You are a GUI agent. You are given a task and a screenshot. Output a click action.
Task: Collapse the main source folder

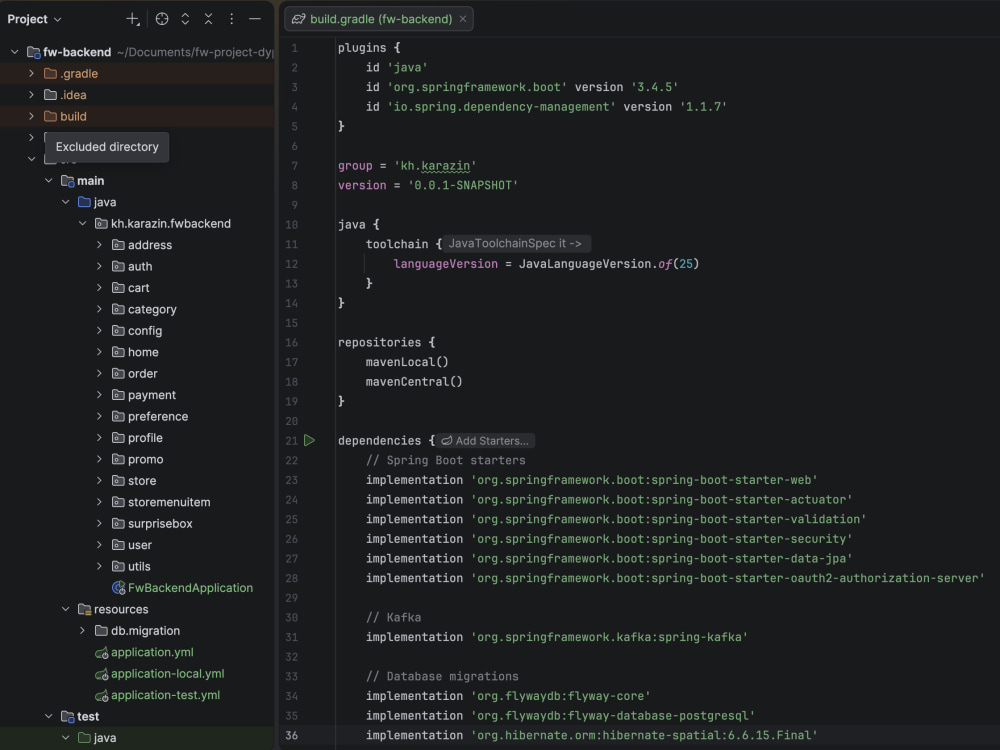tap(48, 180)
